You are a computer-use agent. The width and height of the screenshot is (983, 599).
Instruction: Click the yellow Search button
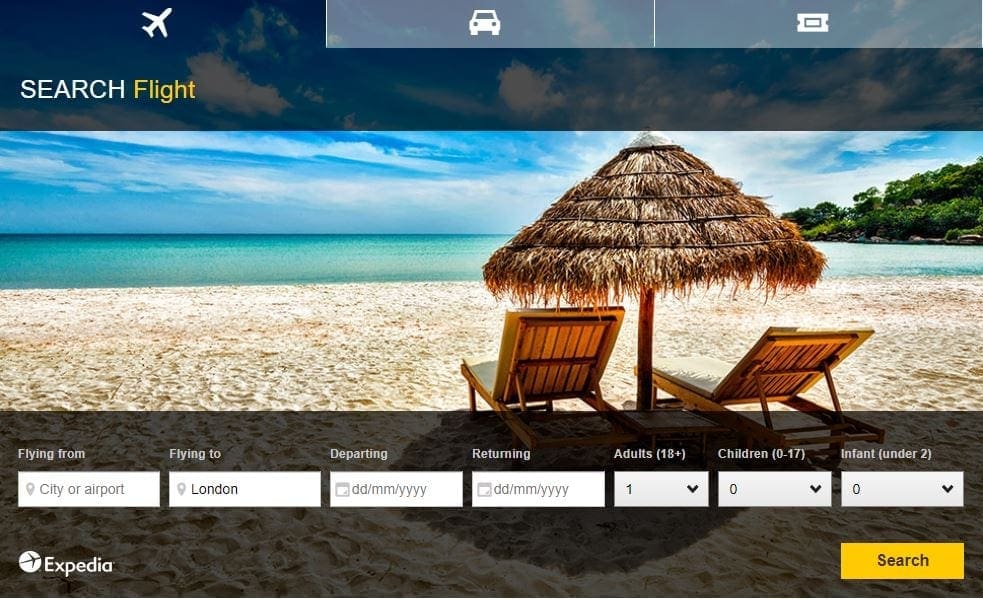coord(902,561)
